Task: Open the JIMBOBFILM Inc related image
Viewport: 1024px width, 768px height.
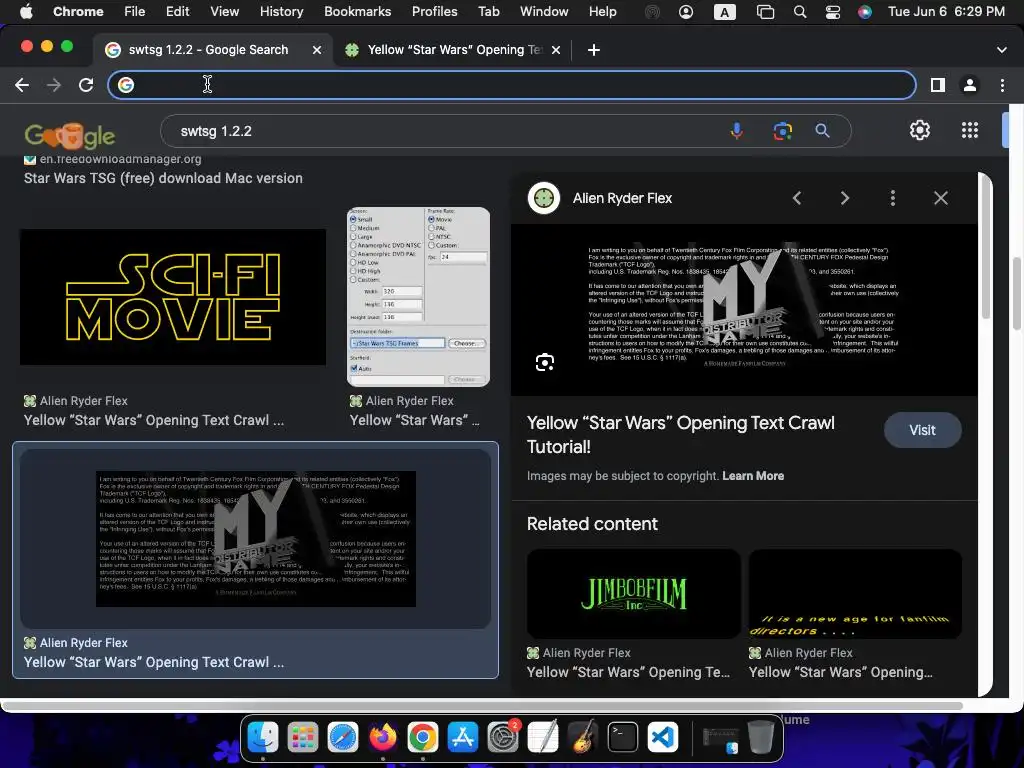Action: tap(633, 594)
